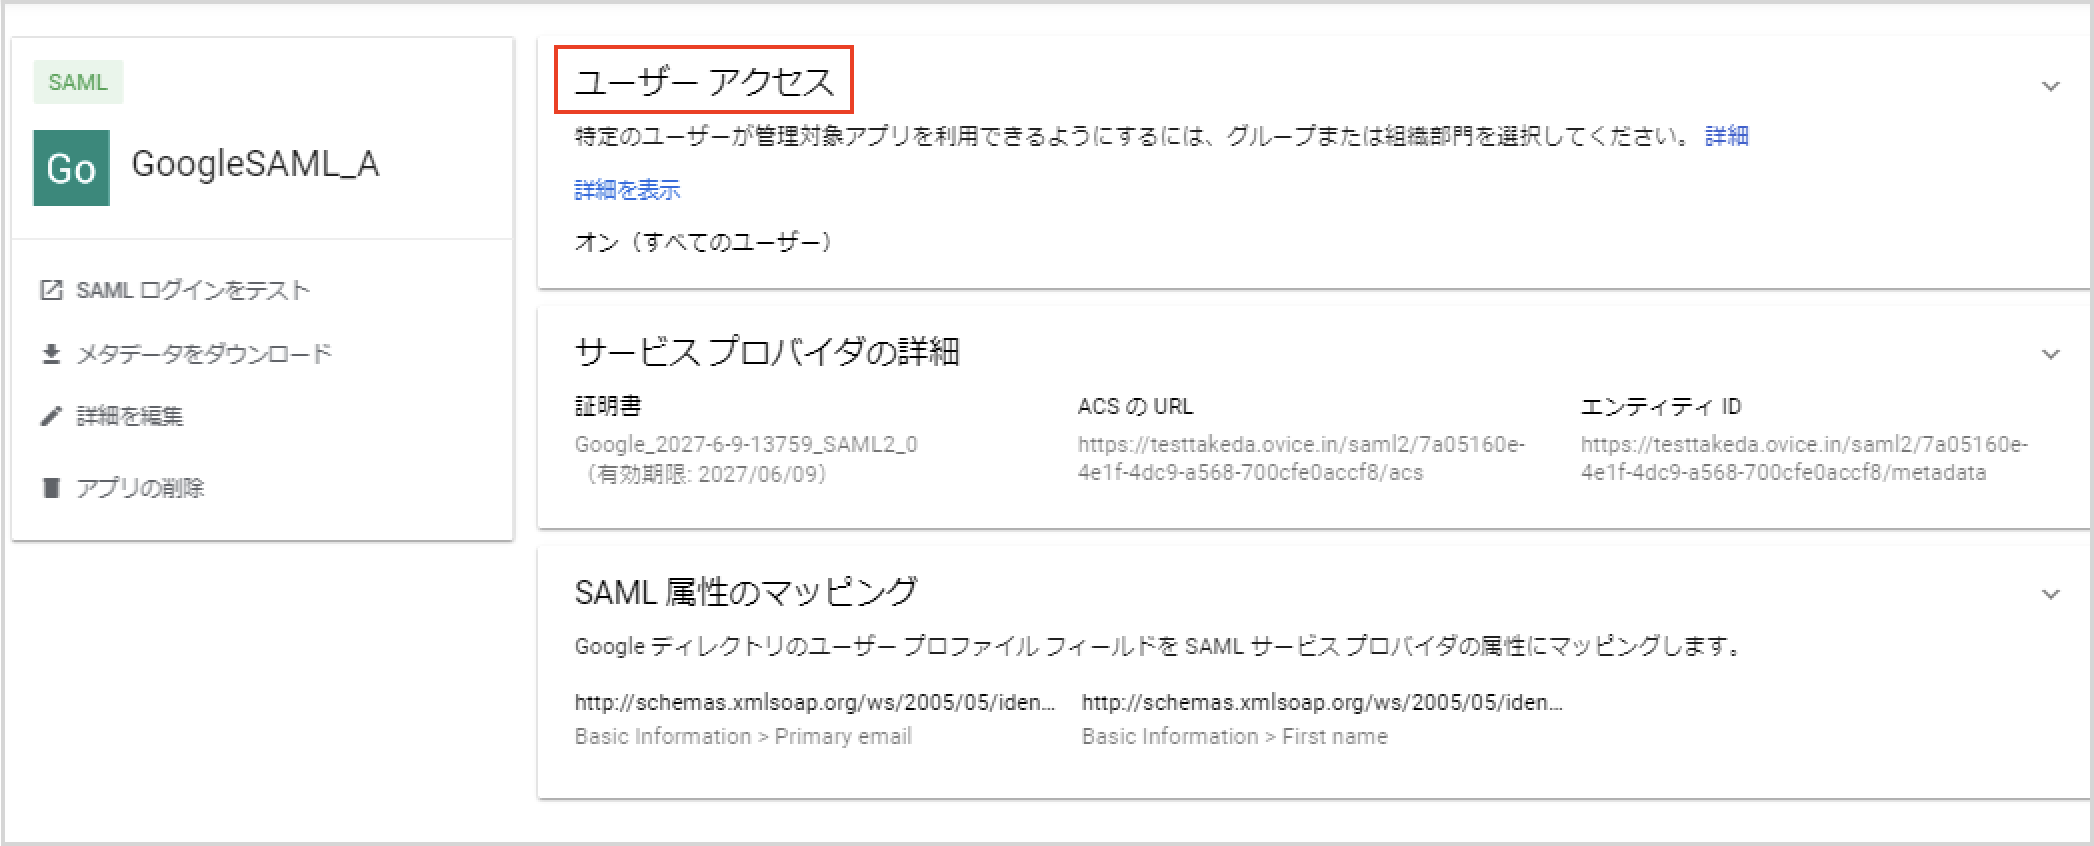Choose 詳細を編集 option
This screenshot has height=846, width=2094.
click(130, 416)
